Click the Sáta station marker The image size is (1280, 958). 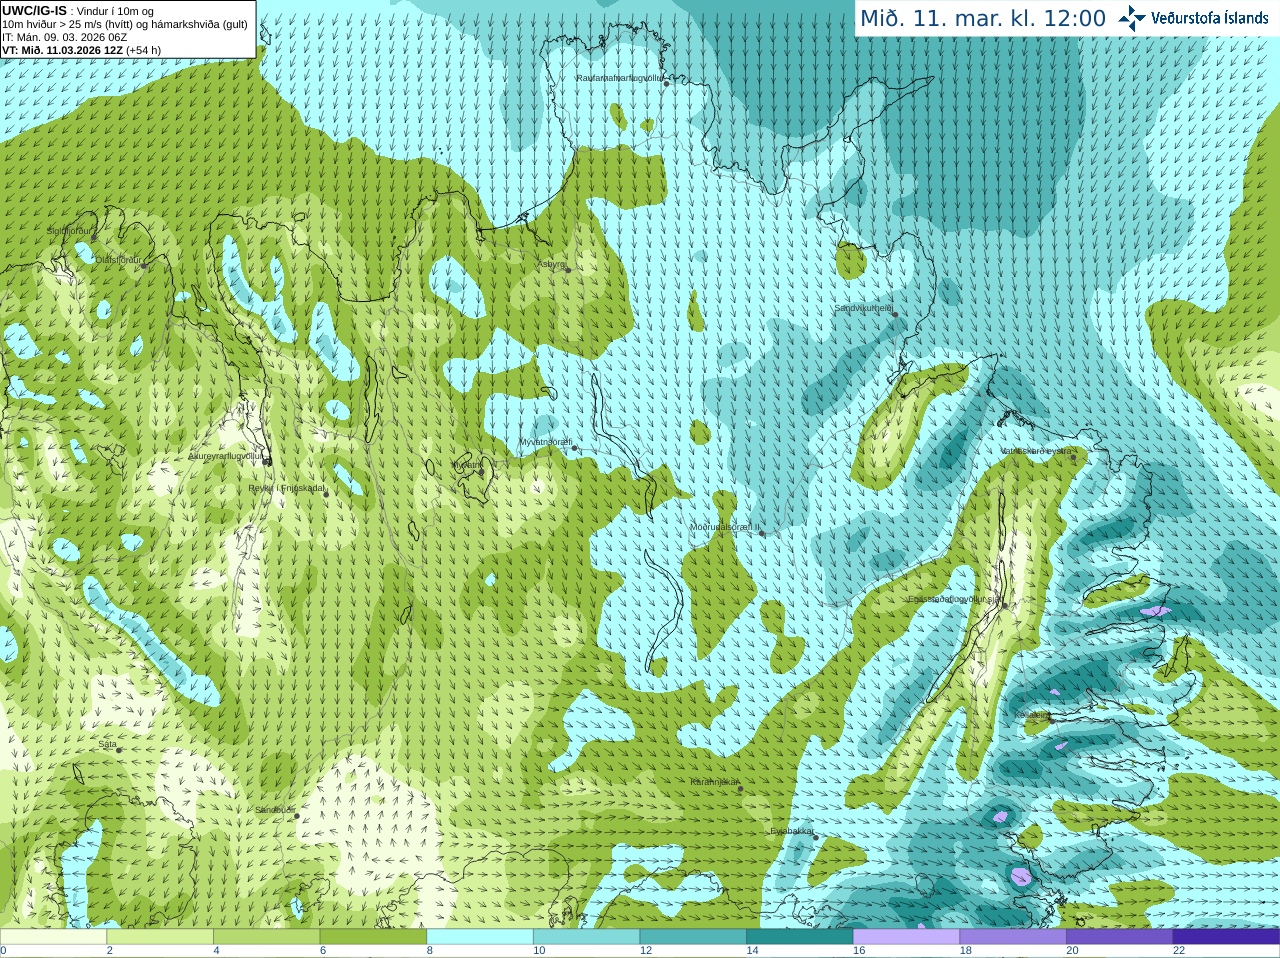(x=119, y=750)
